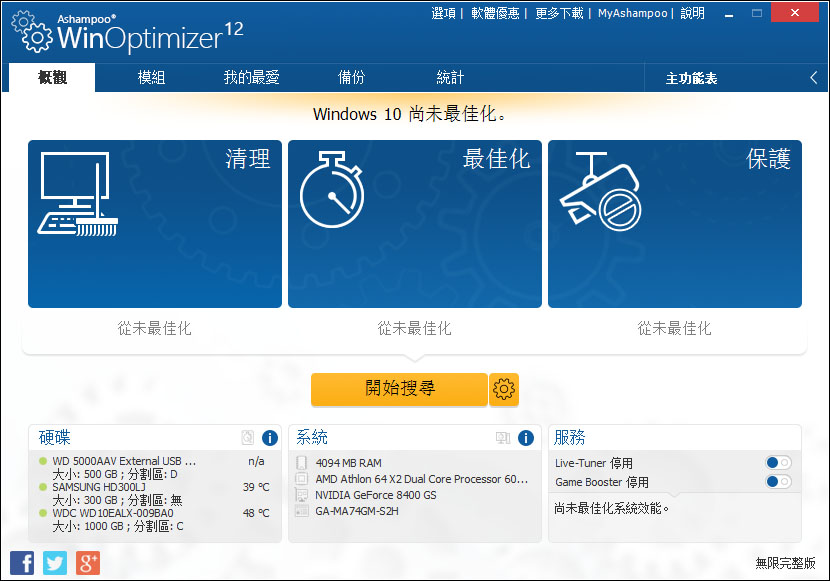This screenshot has height=581, width=830.
Task: Click the CPU icon beside AMD Athlon entry
Action: 301,479
